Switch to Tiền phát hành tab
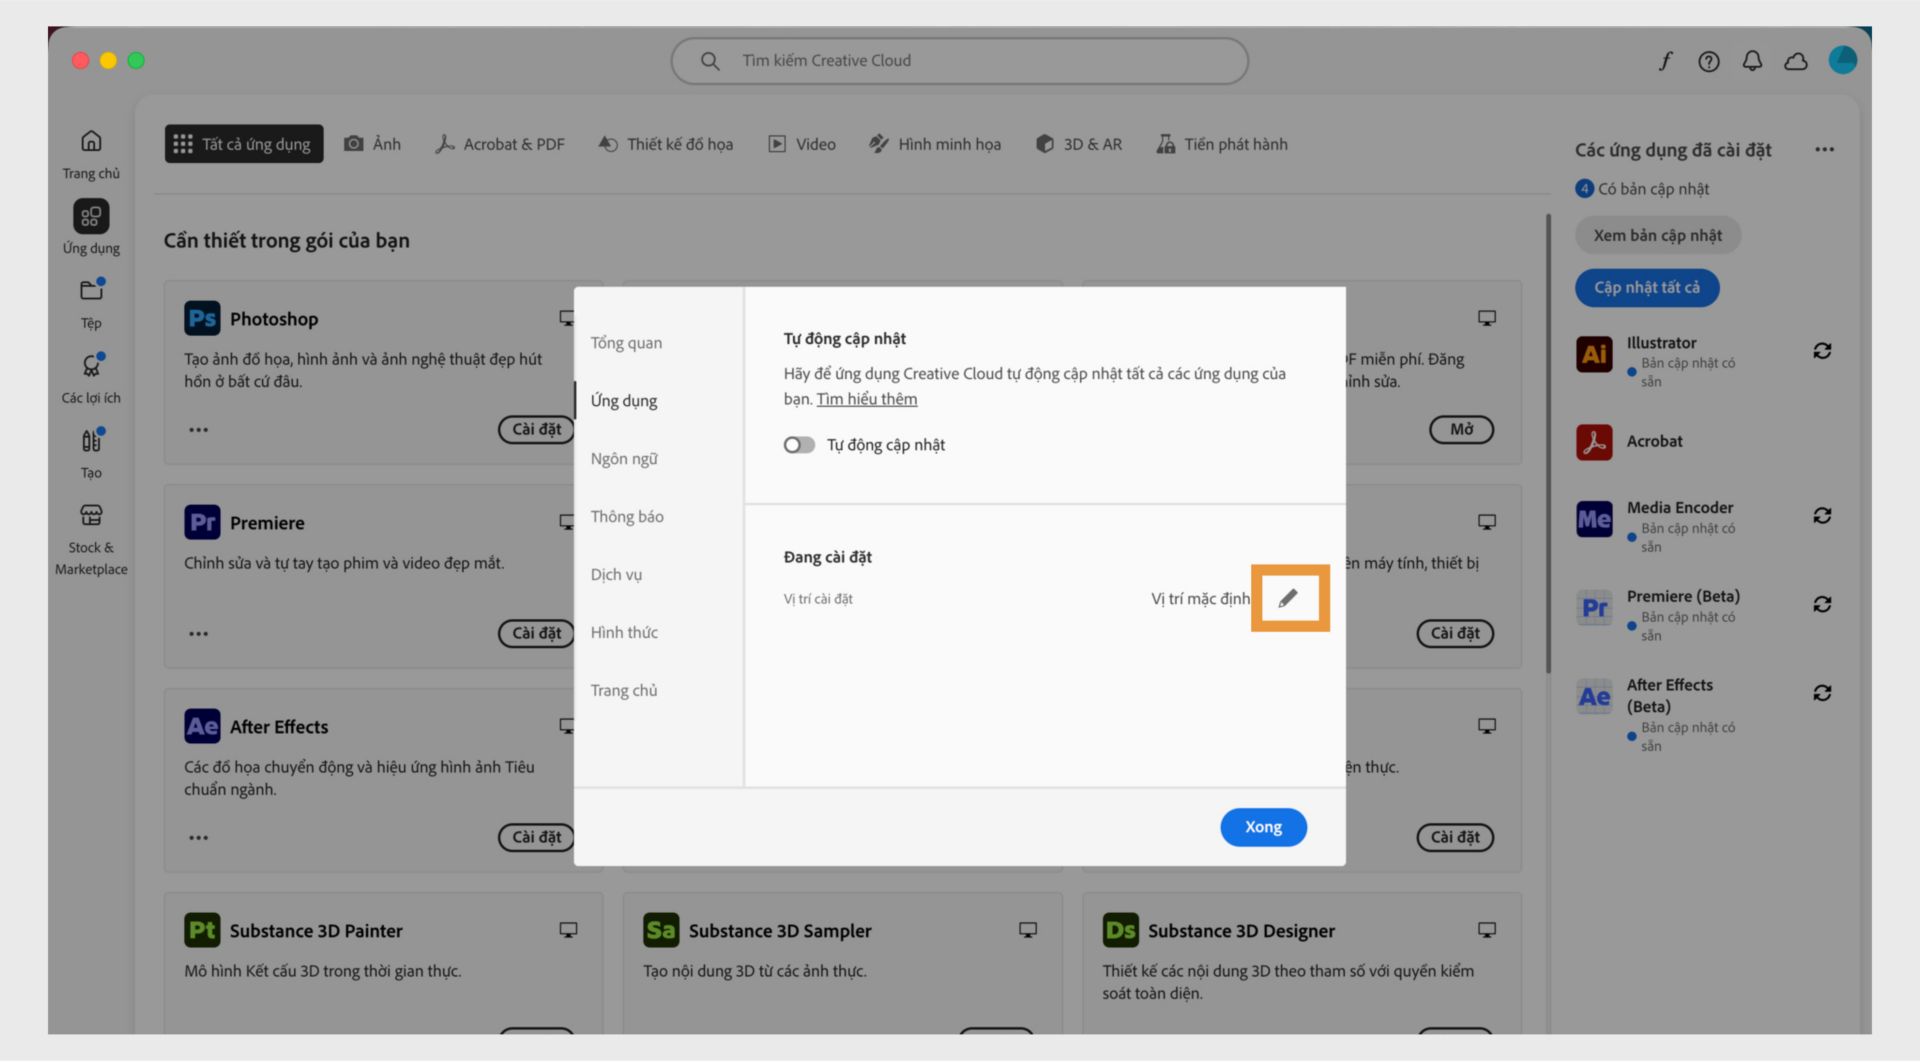Image resolution: width=1920 pixels, height=1062 pixels. [x=1221, y=144]
